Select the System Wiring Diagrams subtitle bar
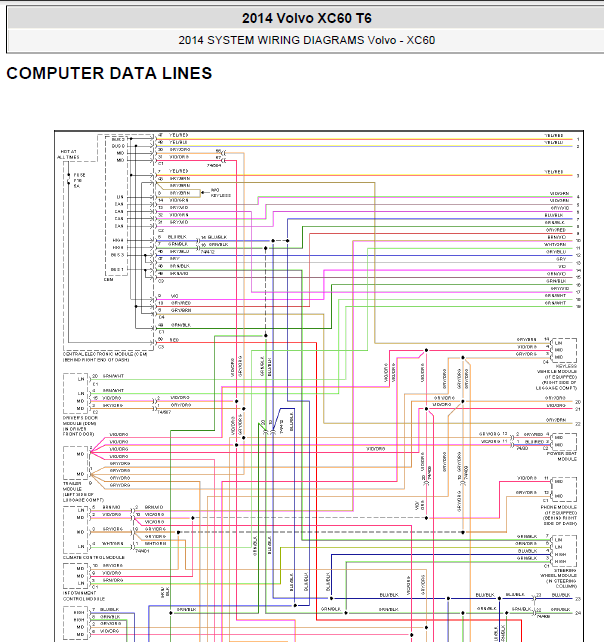604x642 pixels. (x=306, y=40)
